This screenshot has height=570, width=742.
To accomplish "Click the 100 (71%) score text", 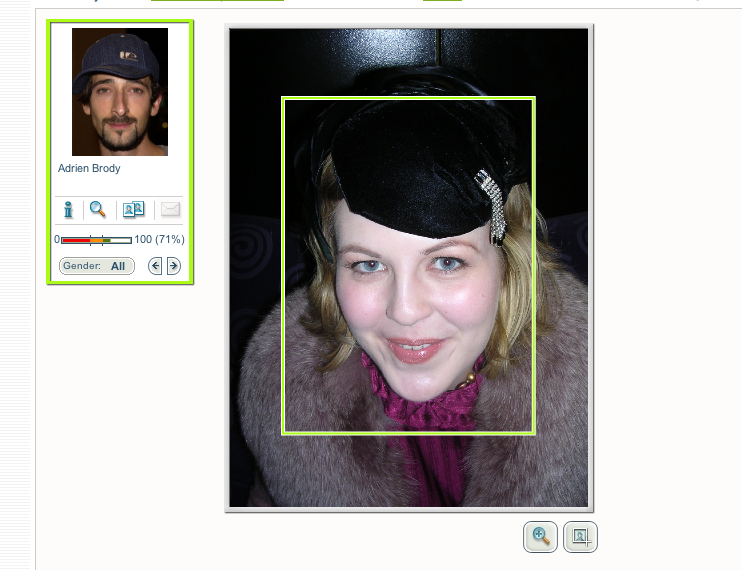I will coord(159,240).
